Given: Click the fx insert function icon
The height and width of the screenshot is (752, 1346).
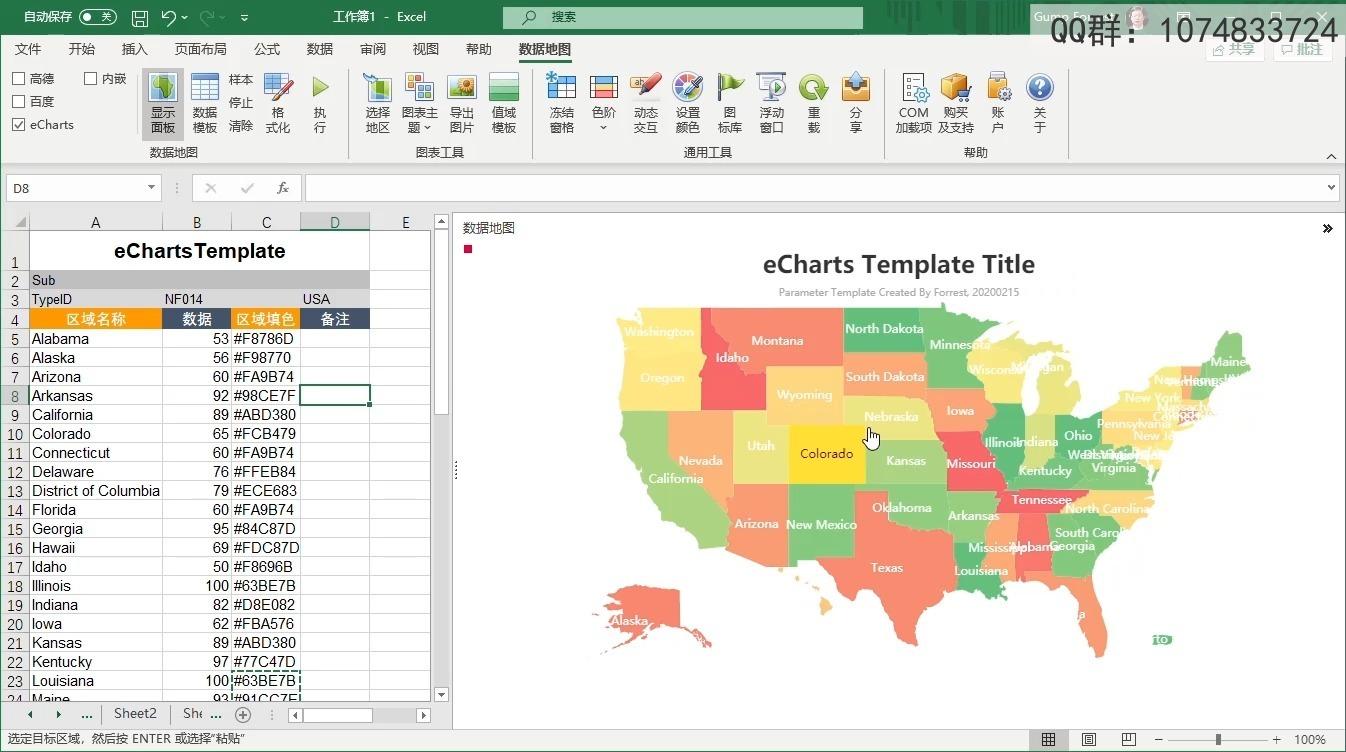Looking at the screenshot, I should coord(283,188).
